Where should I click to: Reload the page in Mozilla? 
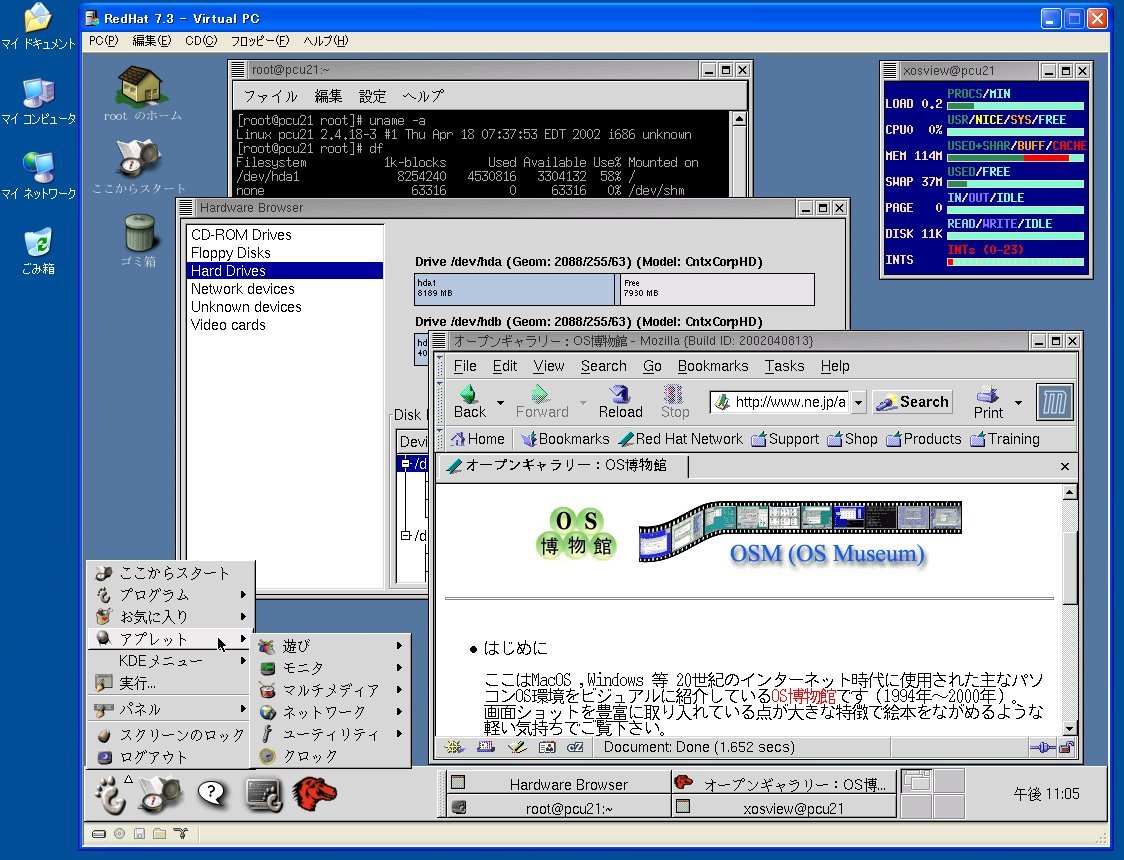pyautogui.click(x=620, y=401)
